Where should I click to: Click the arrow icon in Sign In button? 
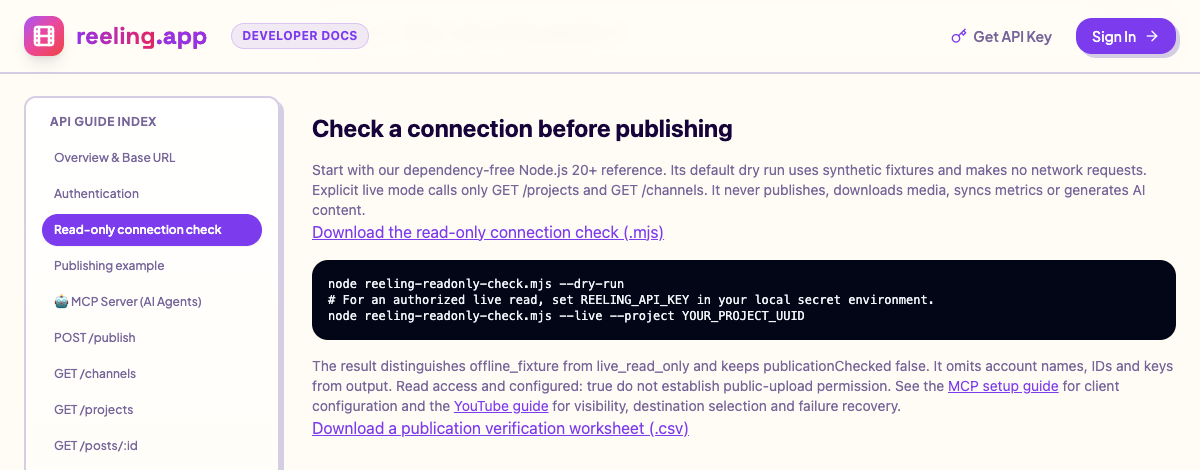pyautogui.click(x=1152, y=36)
